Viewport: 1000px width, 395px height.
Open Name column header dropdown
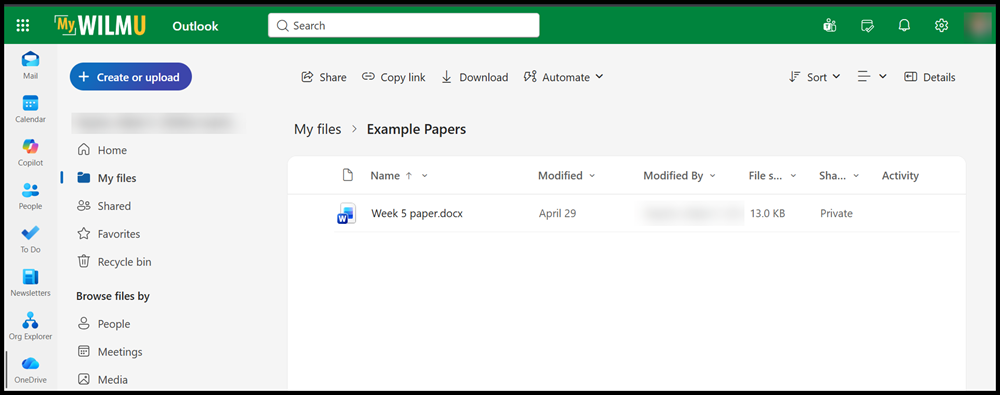[425, 176]
